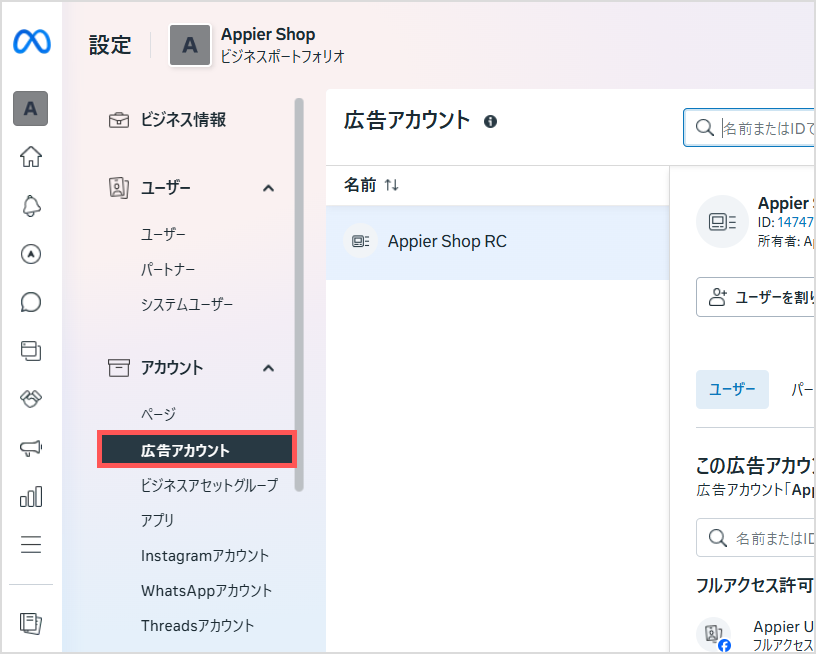Select 広告アカウント in the sidebar
816x654 pixels.
[x=197, y=450]
